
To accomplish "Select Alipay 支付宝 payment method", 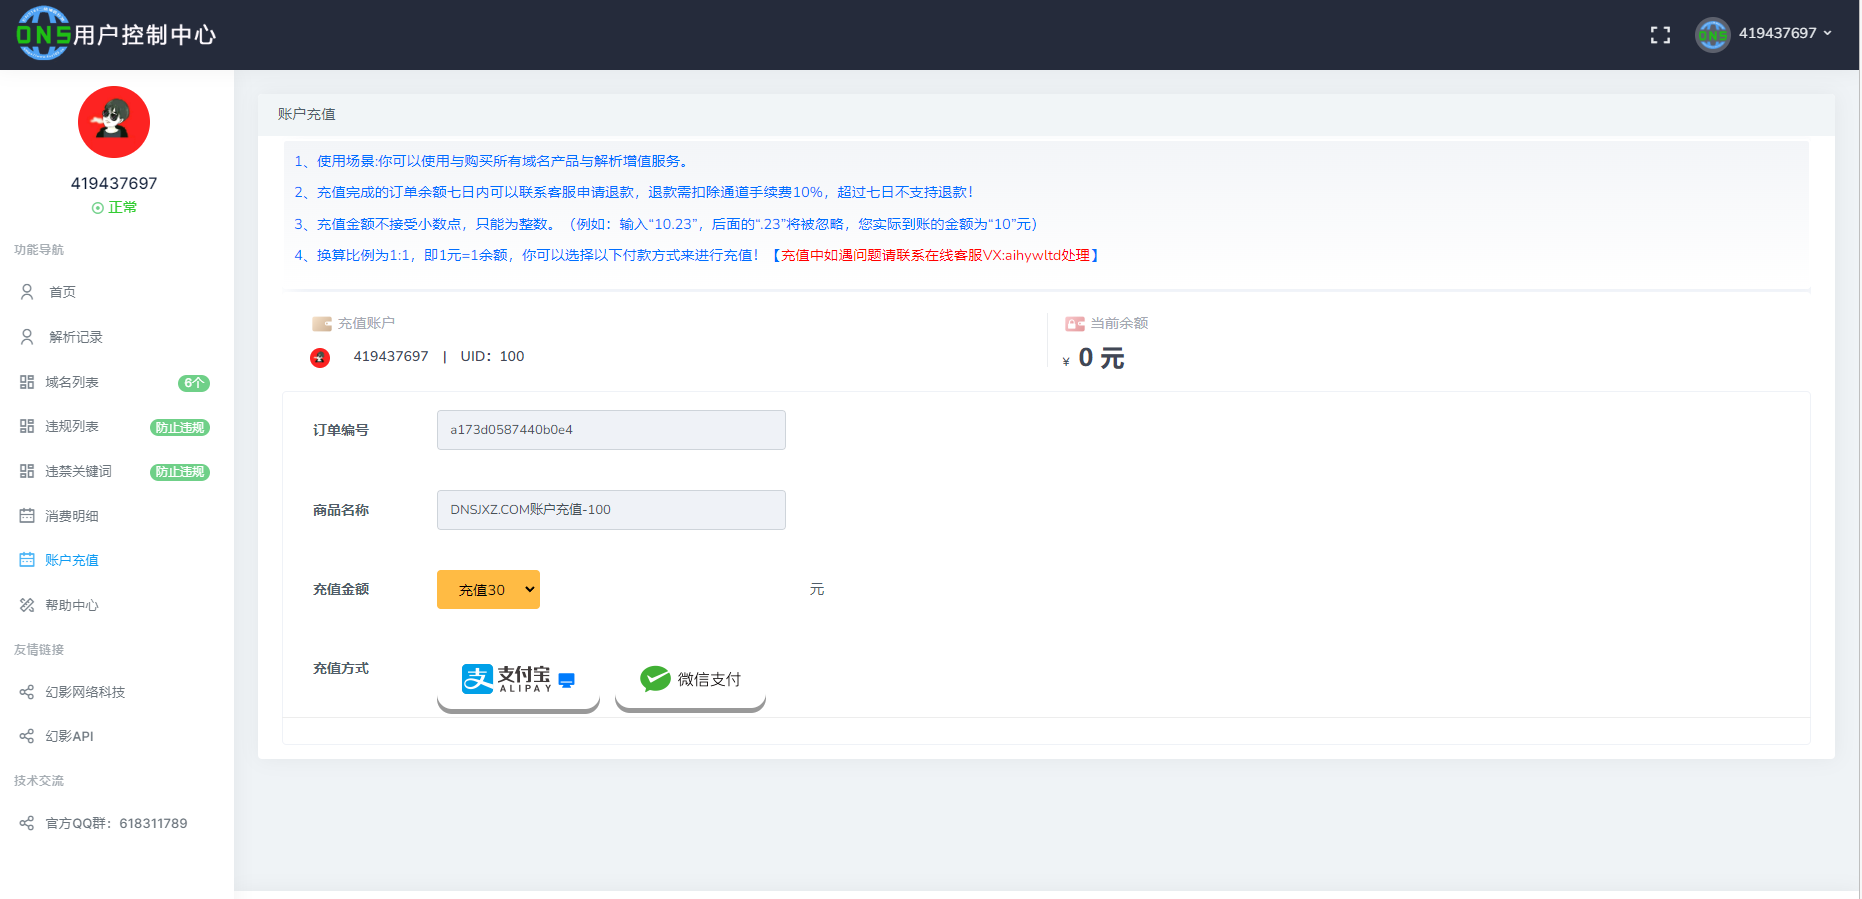I will pos(518,680).
